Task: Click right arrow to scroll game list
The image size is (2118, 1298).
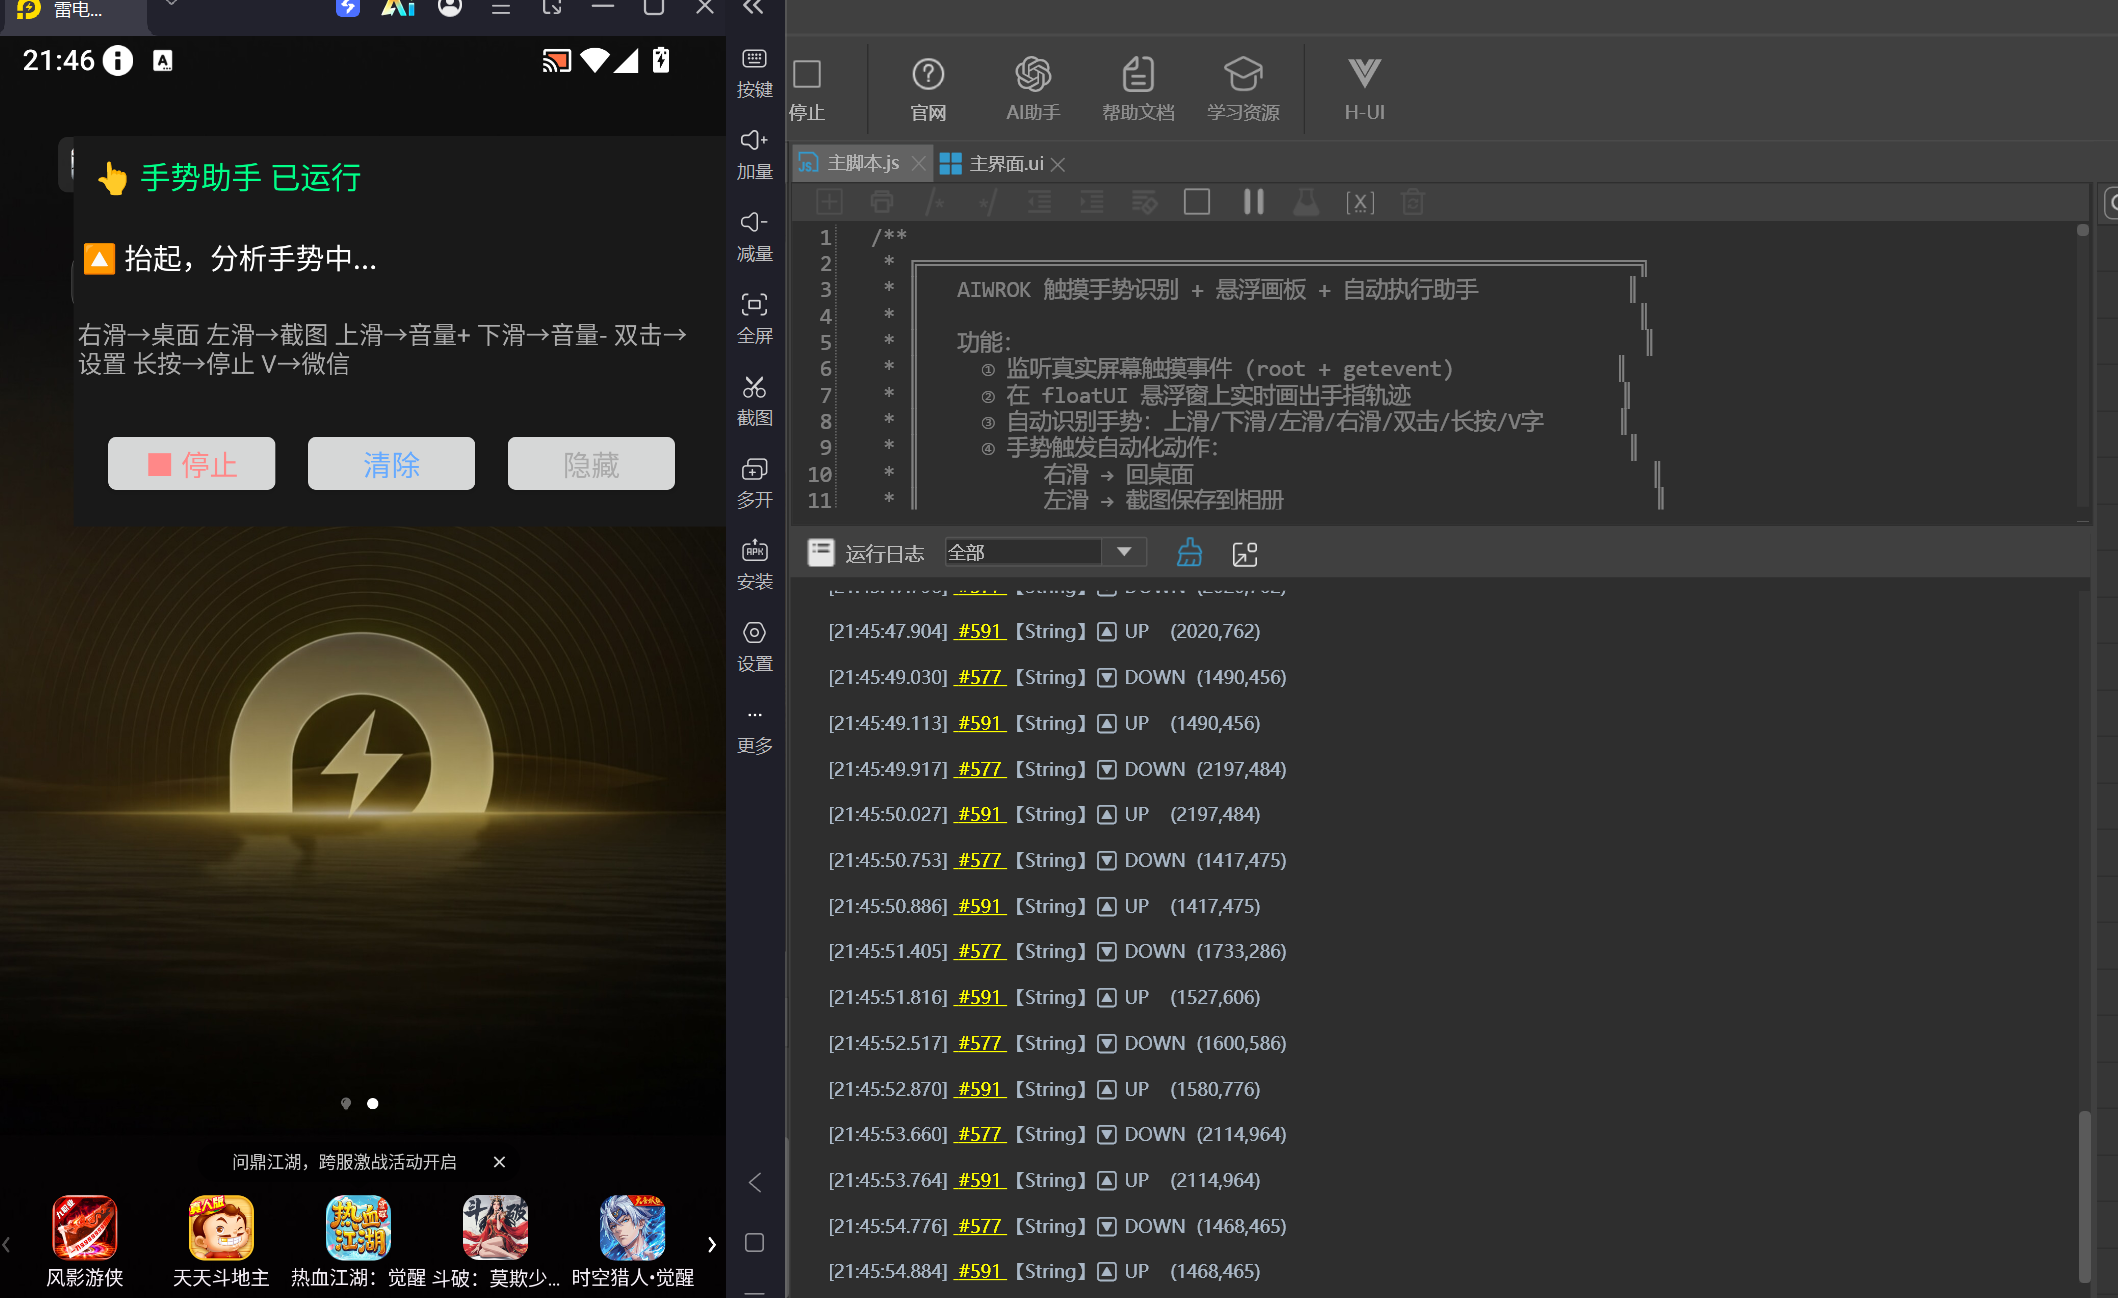Action: pyautogui.click(x=712, y=1245)
